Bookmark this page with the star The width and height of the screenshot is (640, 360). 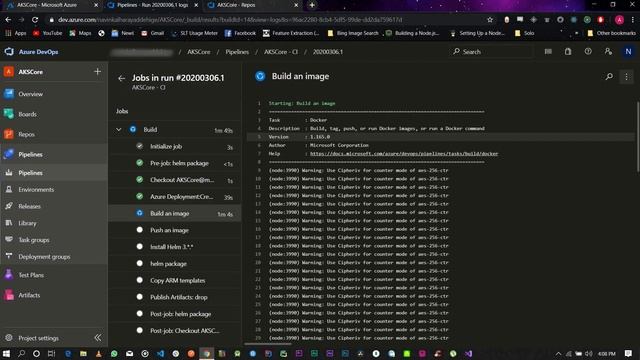pos(490,20)
